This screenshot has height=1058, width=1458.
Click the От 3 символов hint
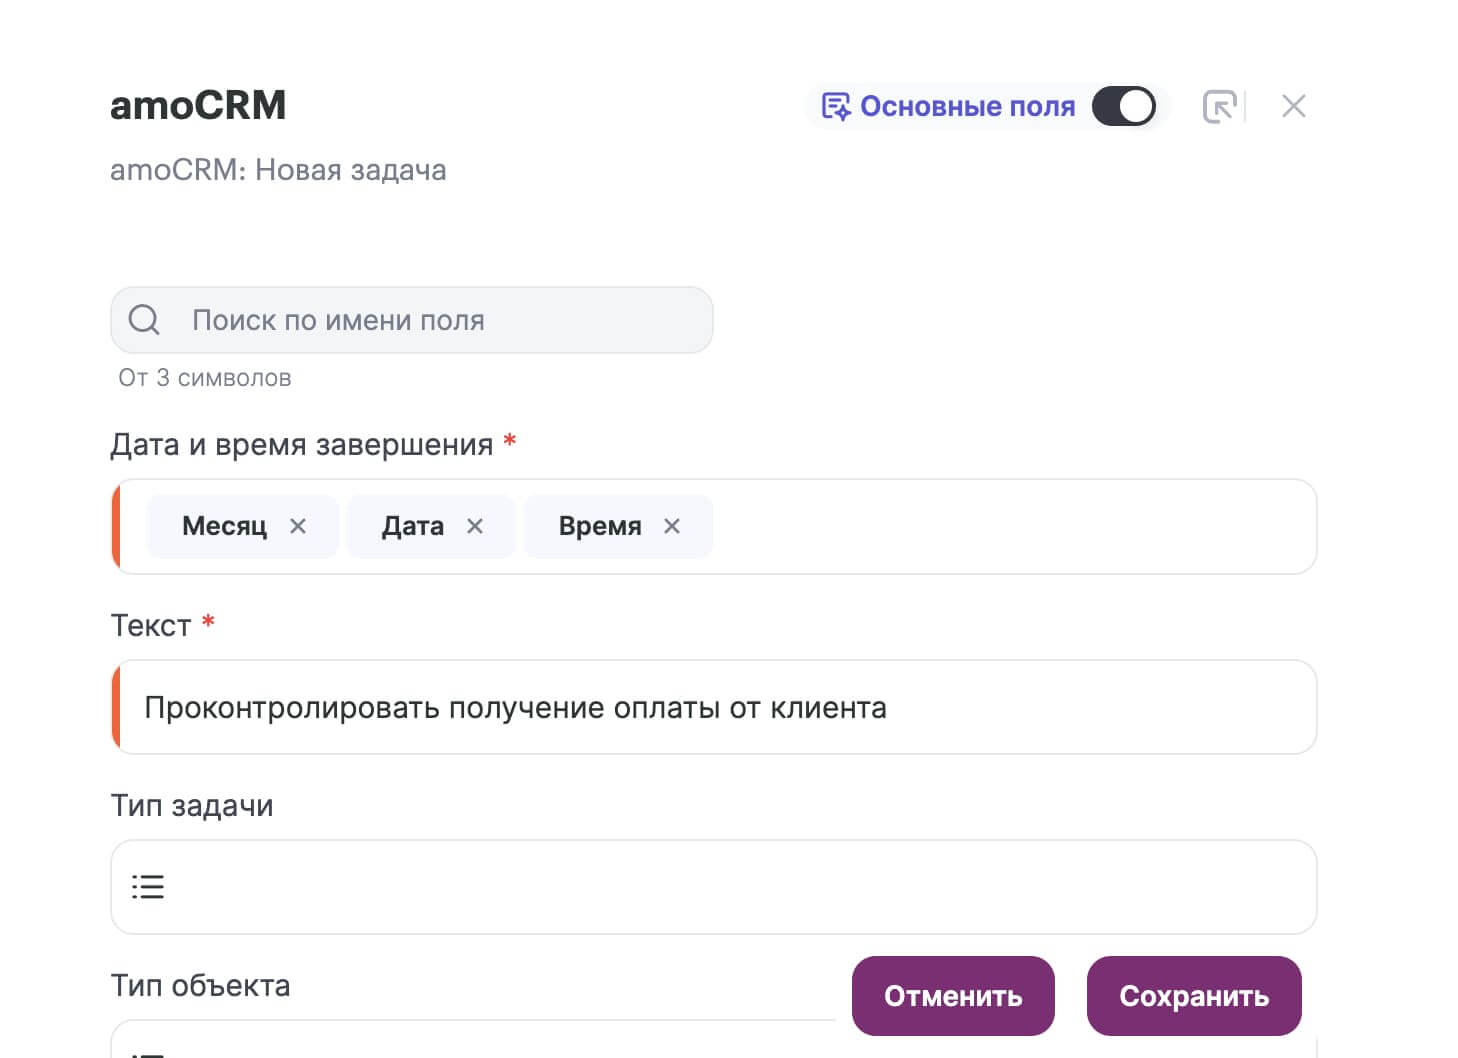(205, 378)
